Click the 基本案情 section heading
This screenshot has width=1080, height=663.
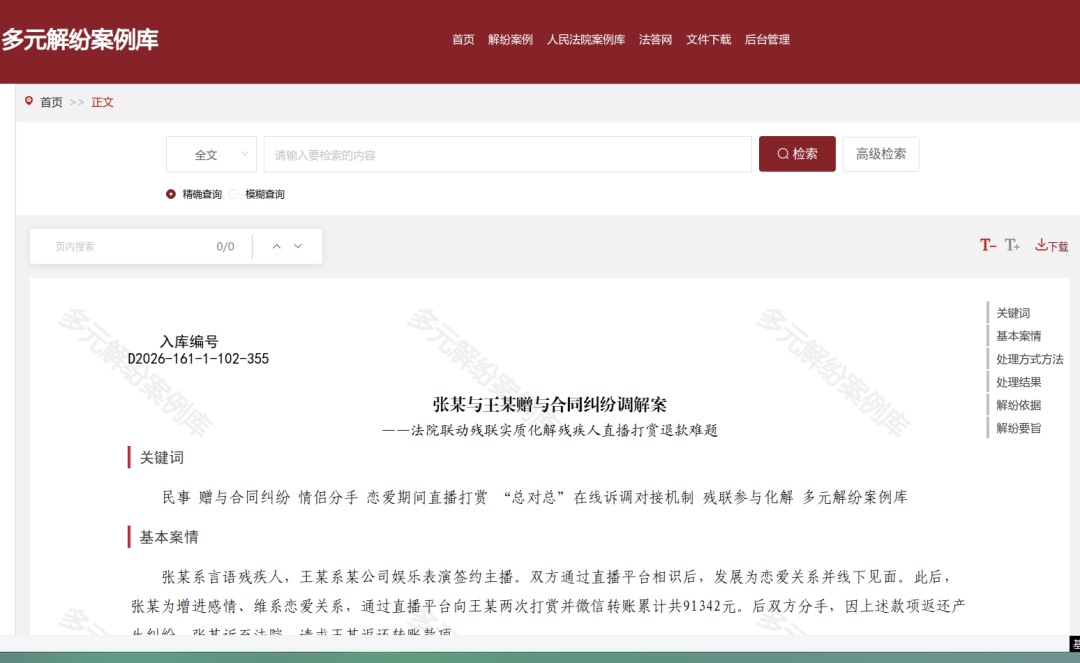(169, 537)
